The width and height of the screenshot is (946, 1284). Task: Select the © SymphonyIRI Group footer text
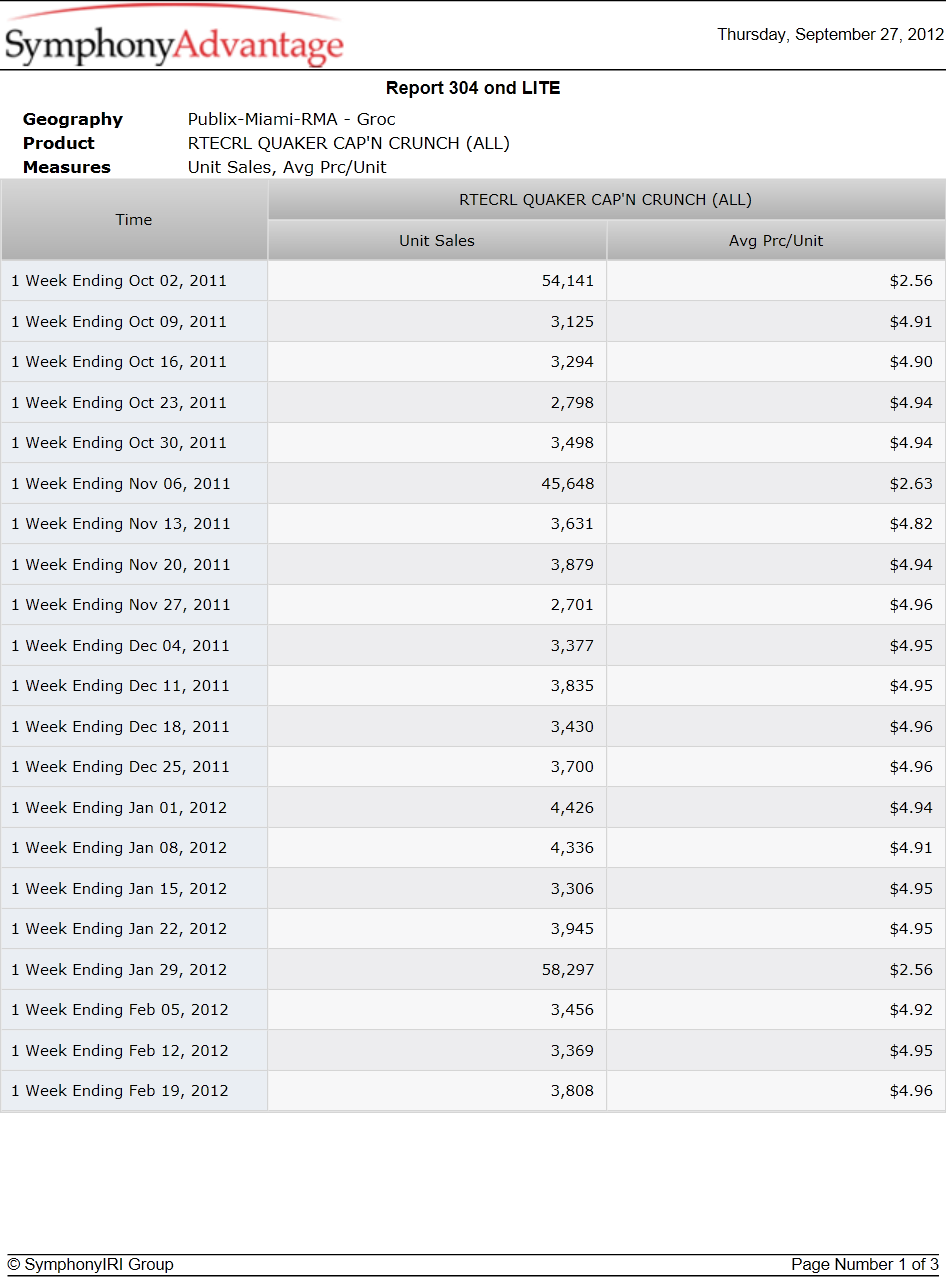90,1265
